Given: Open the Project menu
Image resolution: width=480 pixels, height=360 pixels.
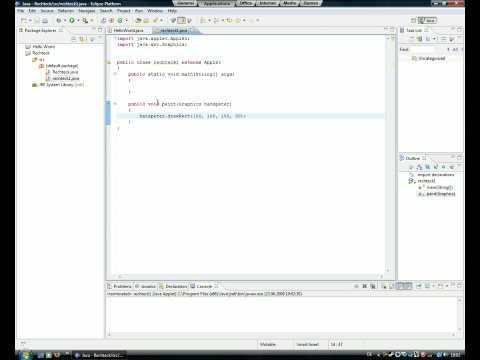Looking at the screenshot, I should pyautogui.click(x=124, y=11).
